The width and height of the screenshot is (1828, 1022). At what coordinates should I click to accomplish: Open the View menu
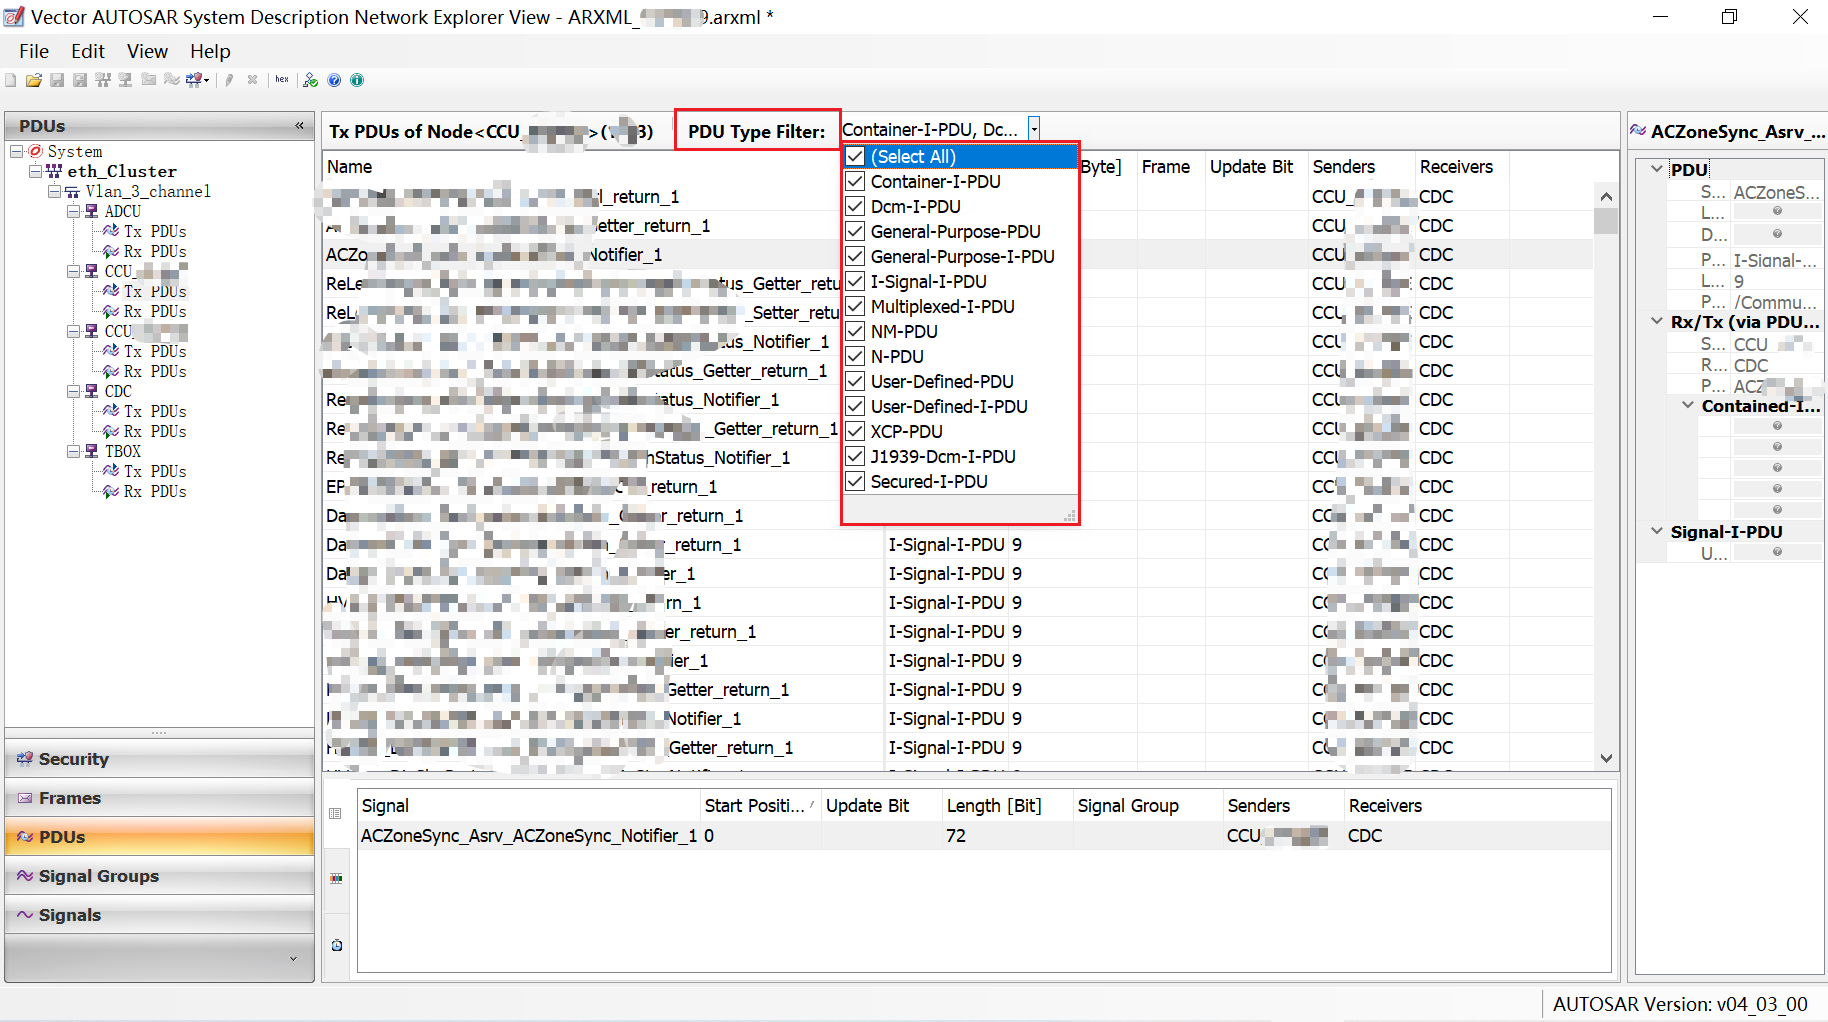(x=147, y=51)
